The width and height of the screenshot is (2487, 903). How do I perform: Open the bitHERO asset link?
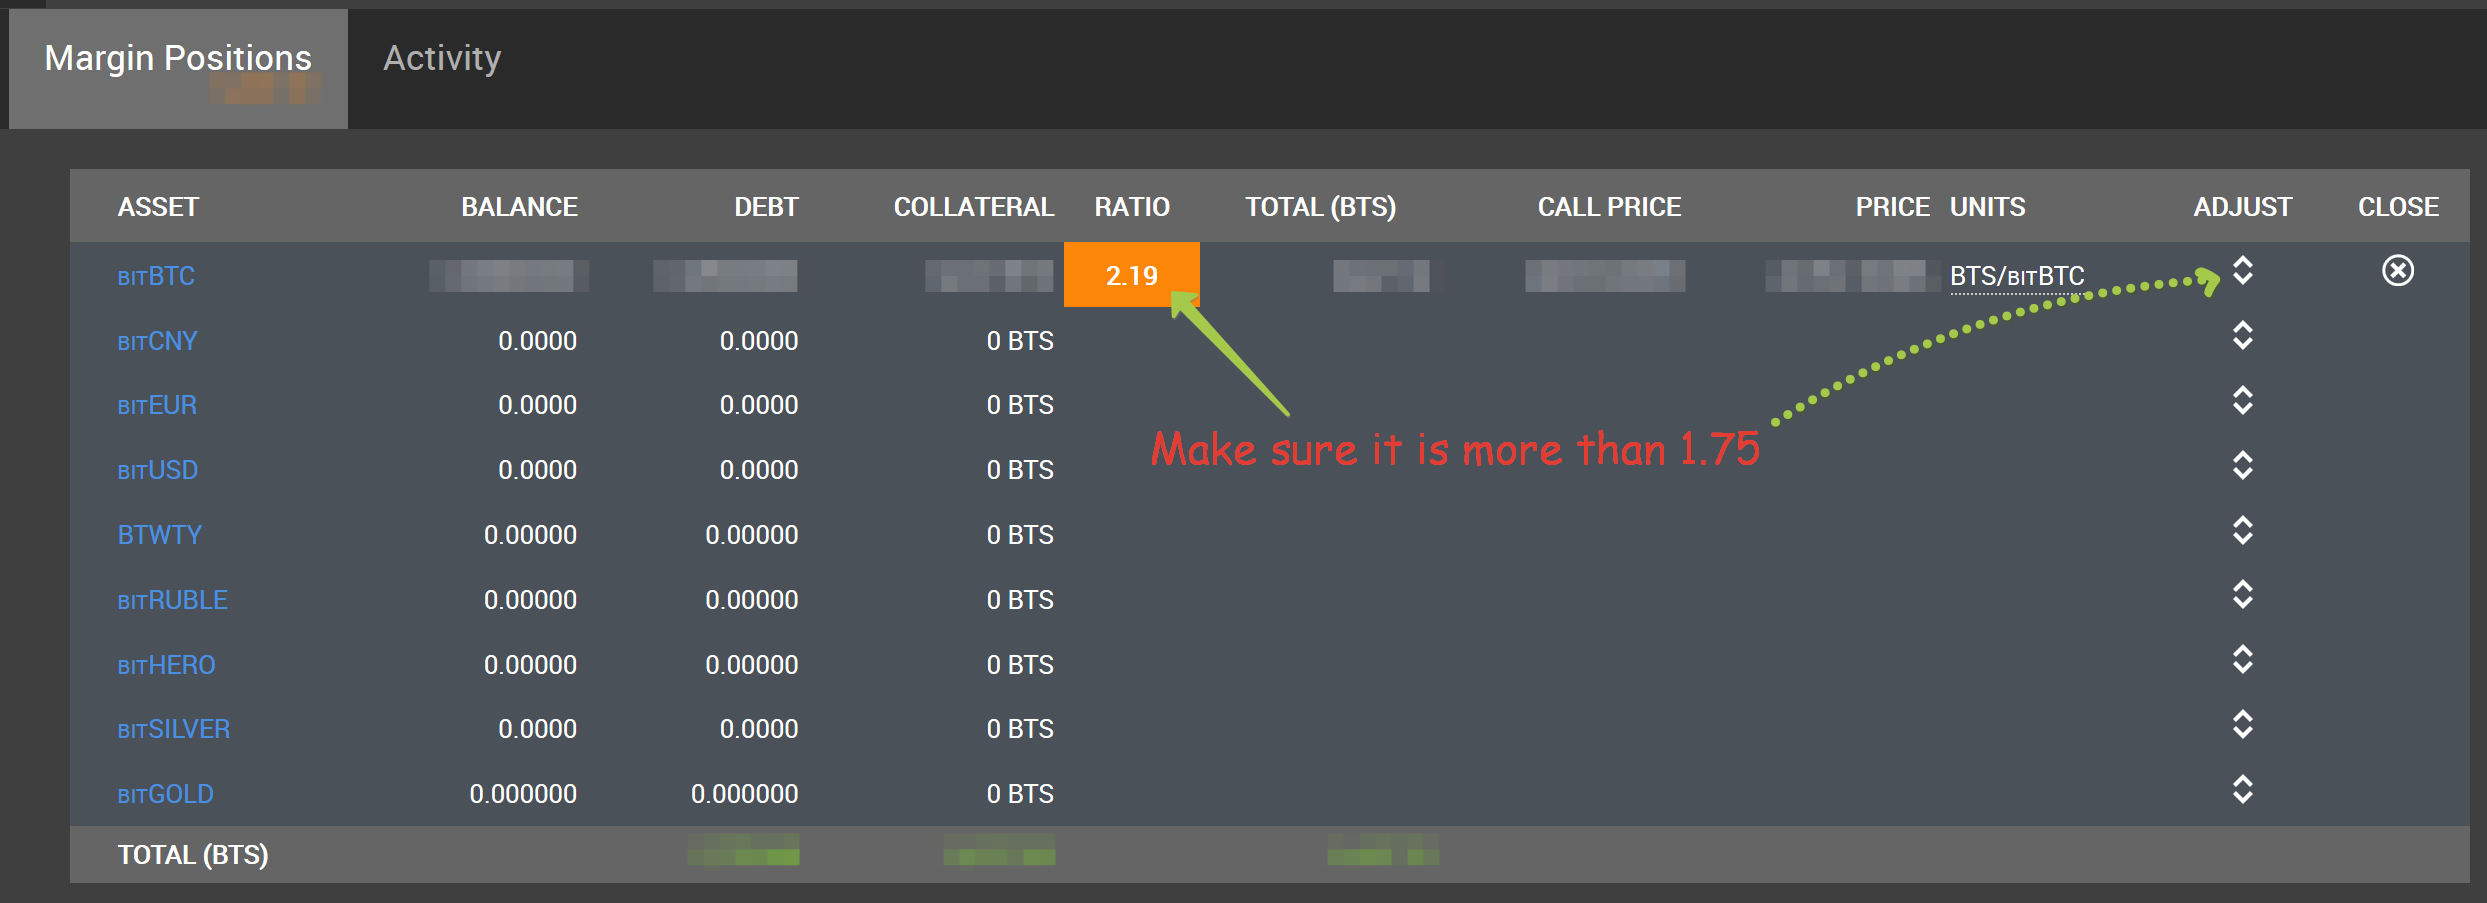[167, 666]
